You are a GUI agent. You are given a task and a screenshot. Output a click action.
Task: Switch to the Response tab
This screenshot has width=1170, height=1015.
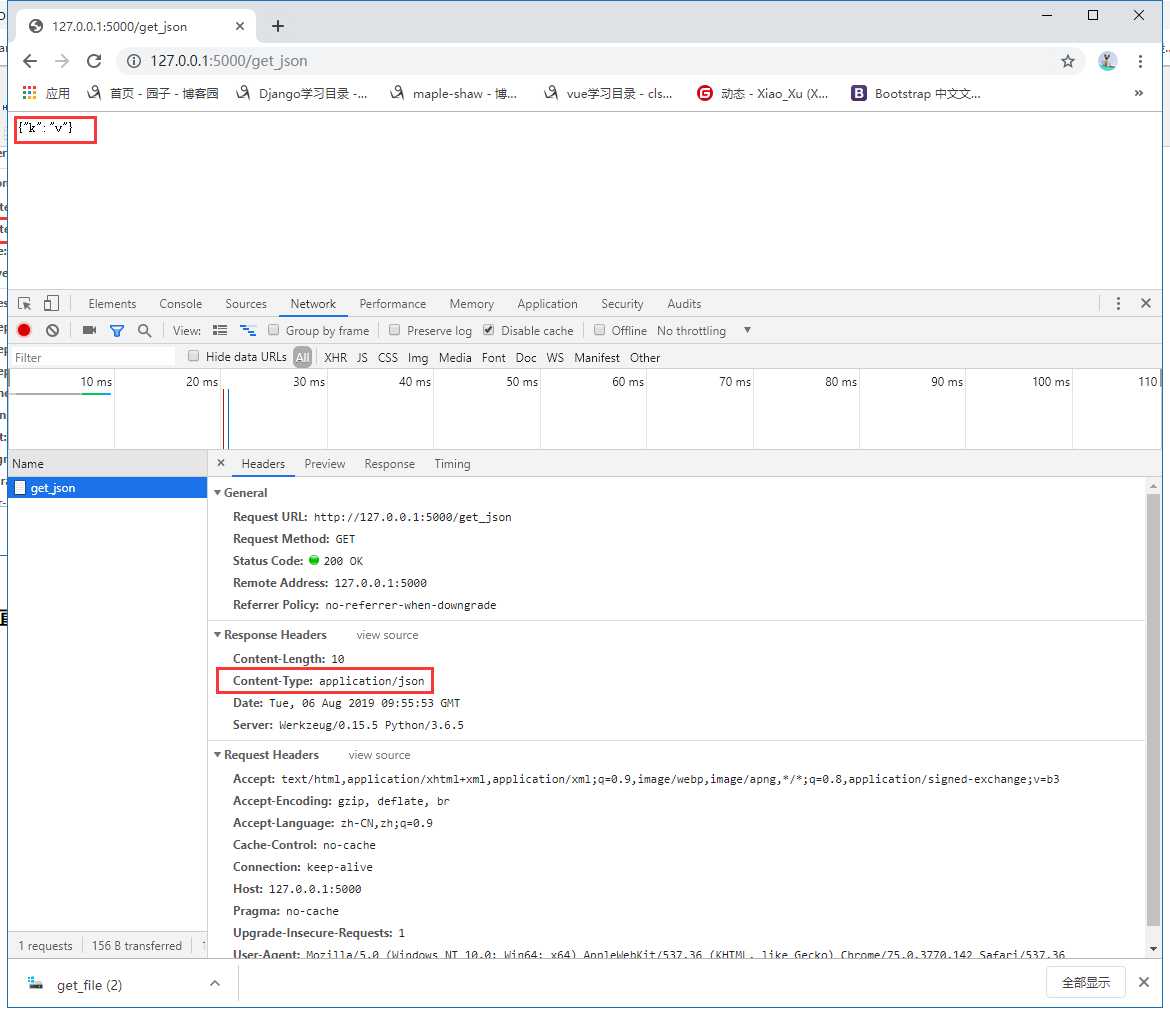(390, 464)
